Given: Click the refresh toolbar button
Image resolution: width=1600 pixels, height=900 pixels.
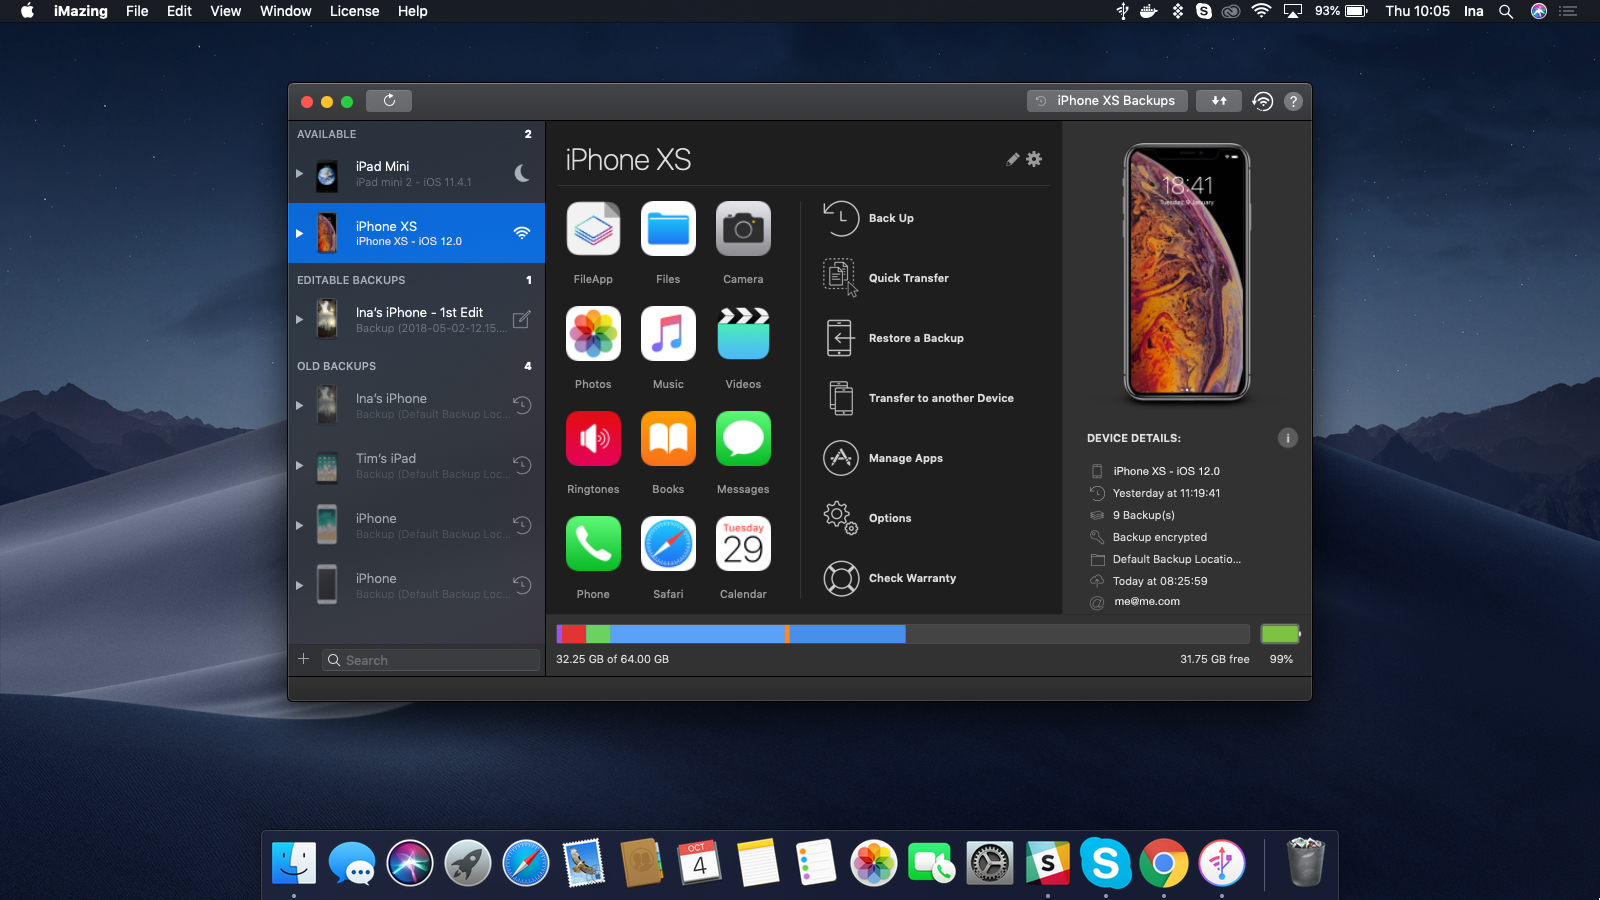Looking at the screenshot, I should click(389, 101).
